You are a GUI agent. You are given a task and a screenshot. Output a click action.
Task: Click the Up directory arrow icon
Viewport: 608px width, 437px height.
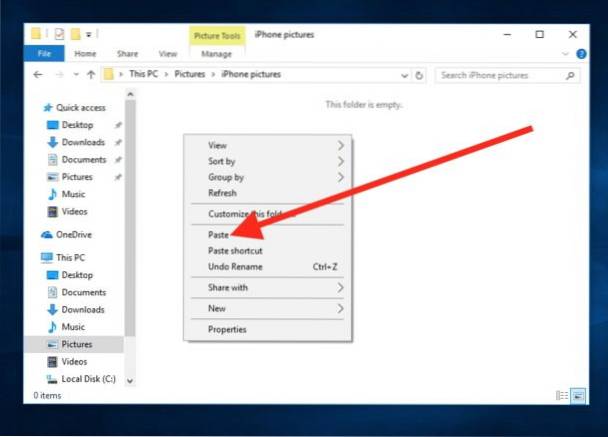pos(91,75)
